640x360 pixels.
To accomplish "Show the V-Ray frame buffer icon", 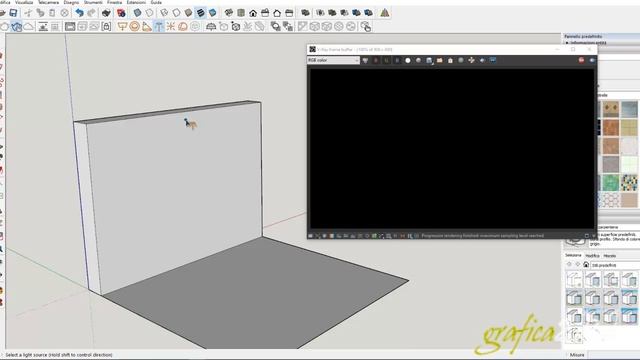I will 70,27.
